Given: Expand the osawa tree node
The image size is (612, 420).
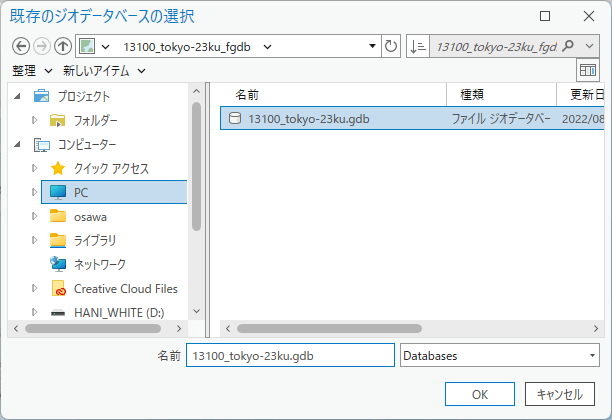Looking at the screenshot, I should [x=34, y=216].
